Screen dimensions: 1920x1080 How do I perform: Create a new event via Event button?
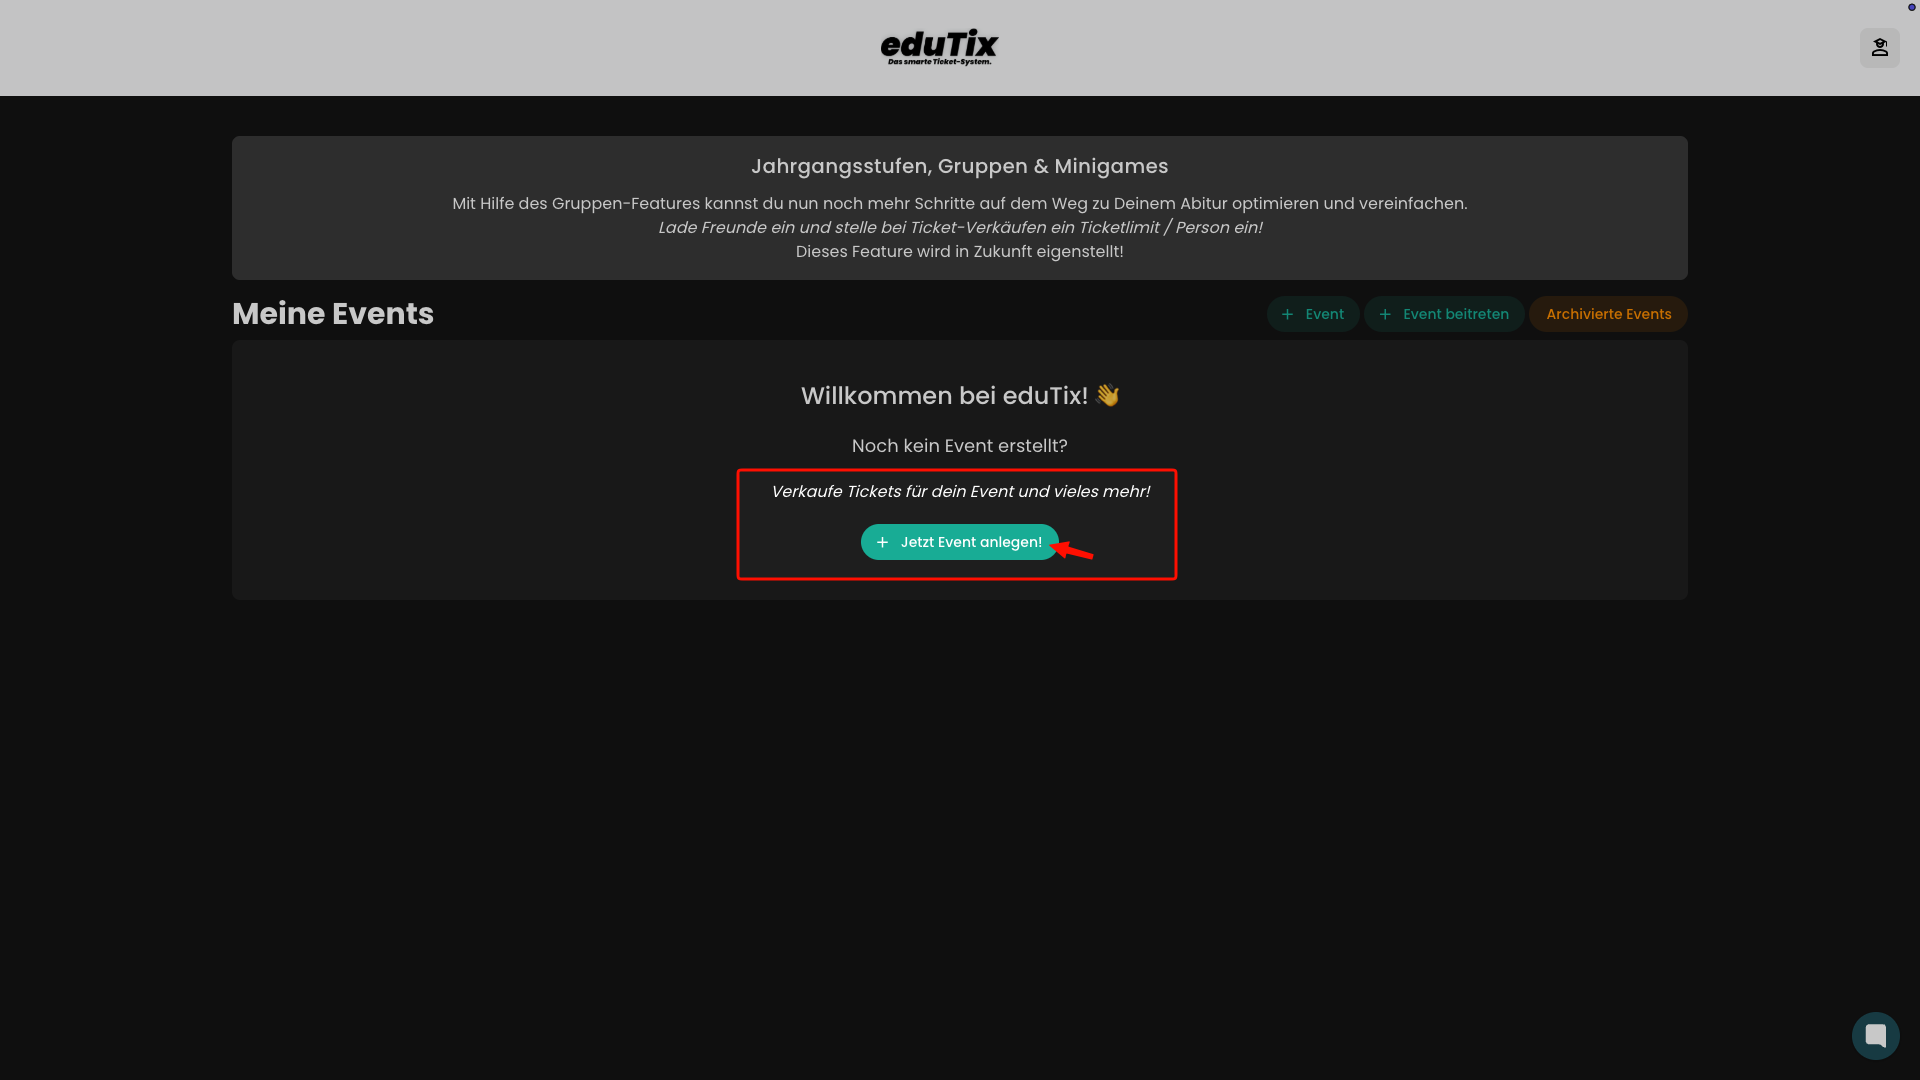click(x=1313, y=314)
